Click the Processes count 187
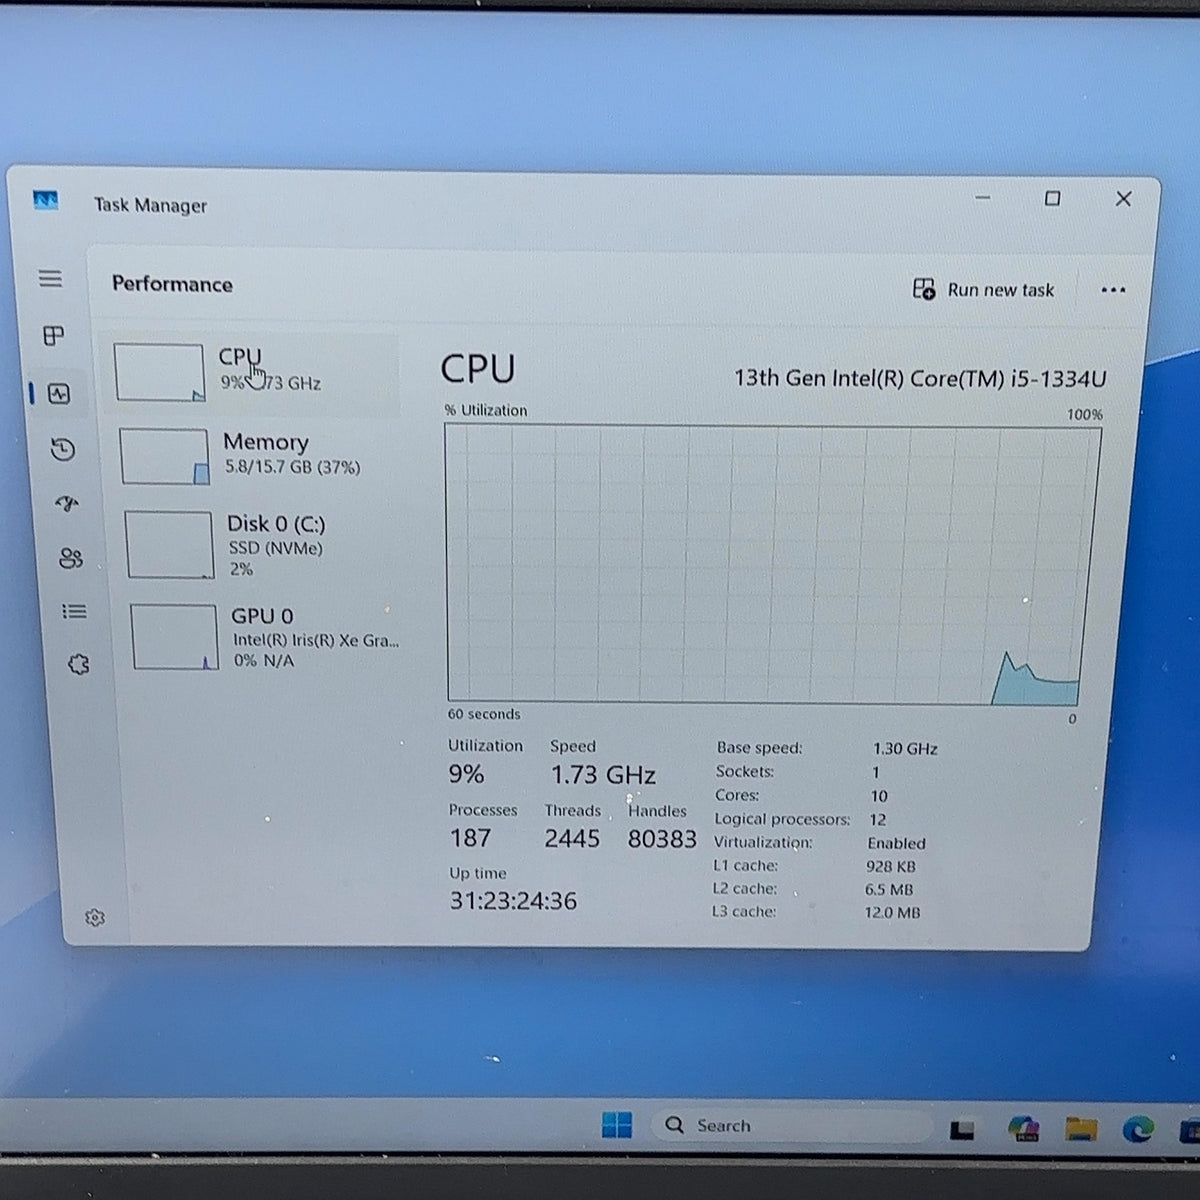Image resolution: width=1200 pixels, height=1200 pixels. 470,838
